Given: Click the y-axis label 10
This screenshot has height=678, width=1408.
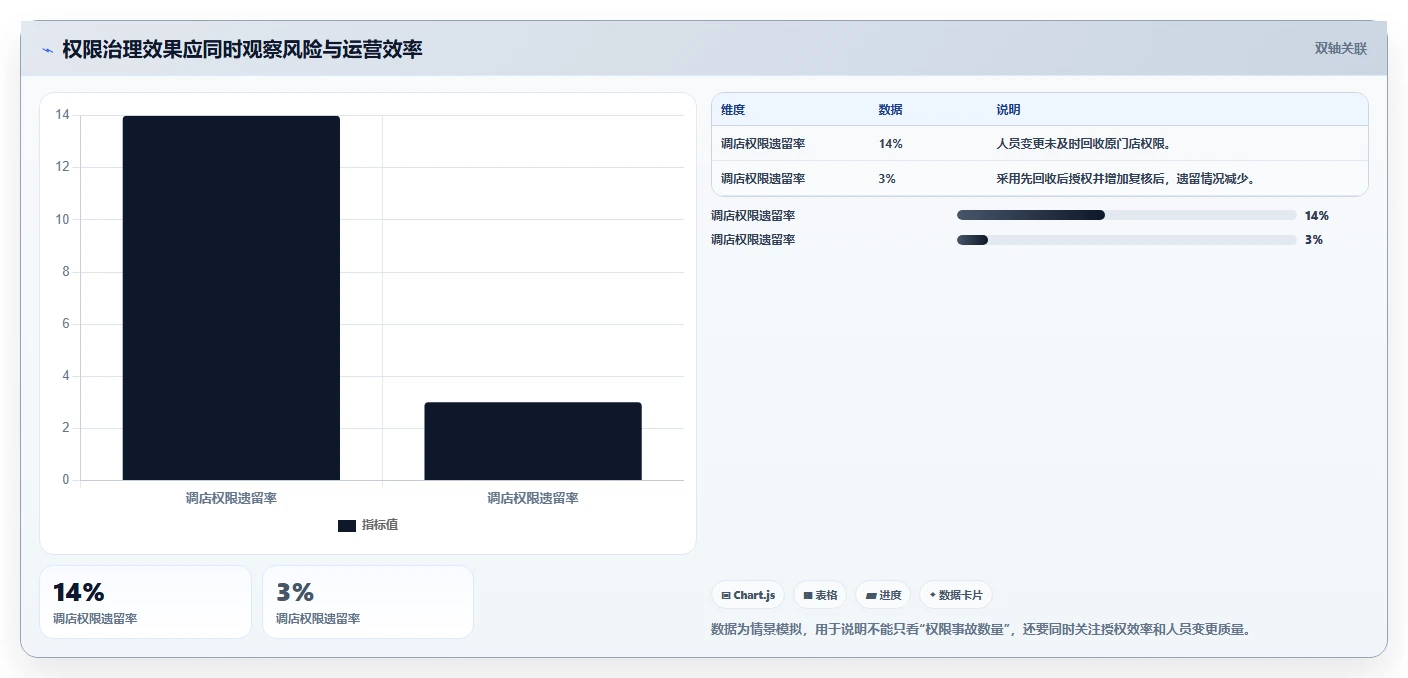Looking at the screenshot, I should (x=63, y=219).
